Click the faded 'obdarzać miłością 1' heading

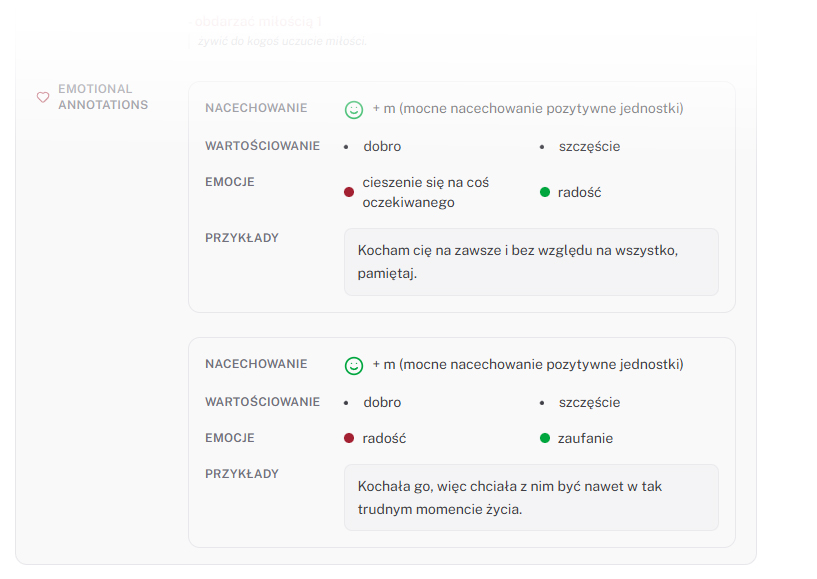[258, 21]
